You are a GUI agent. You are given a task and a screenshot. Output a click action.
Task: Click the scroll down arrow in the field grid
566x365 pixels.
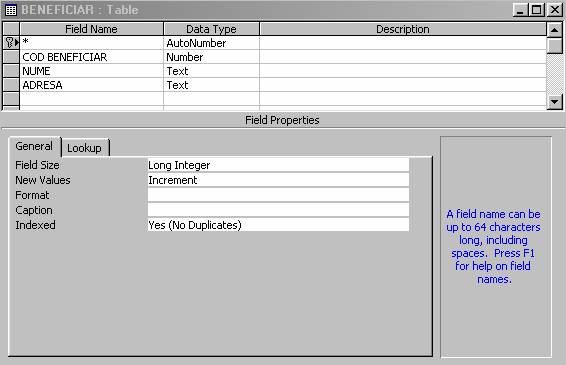[554, 102]
